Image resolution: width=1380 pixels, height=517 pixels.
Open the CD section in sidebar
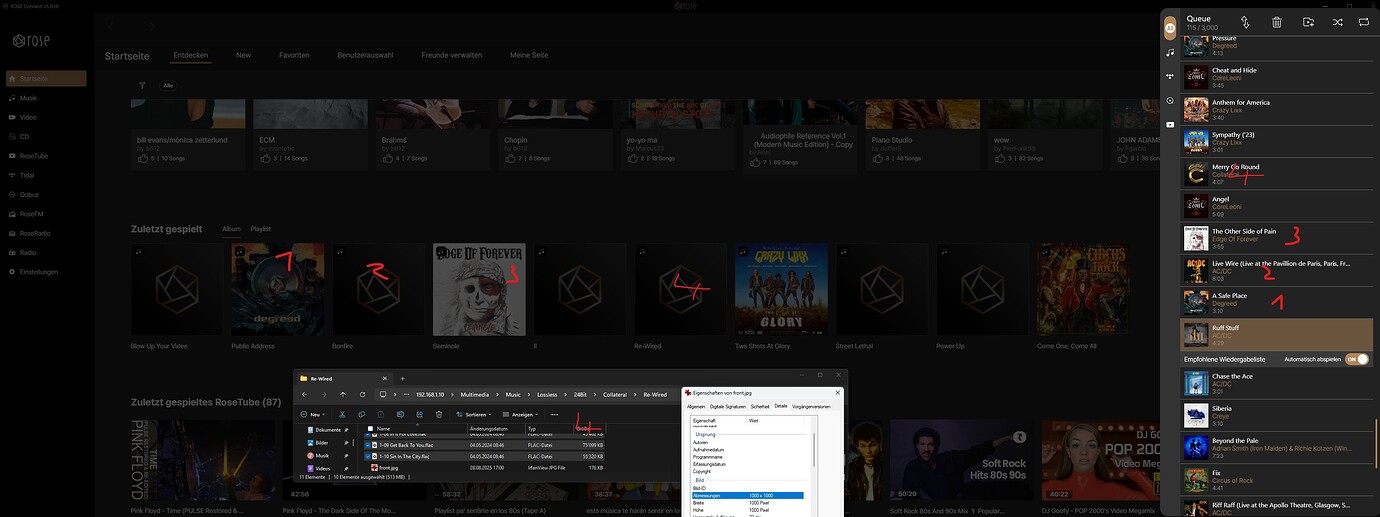pyautogui.click(x=25, y=136)
